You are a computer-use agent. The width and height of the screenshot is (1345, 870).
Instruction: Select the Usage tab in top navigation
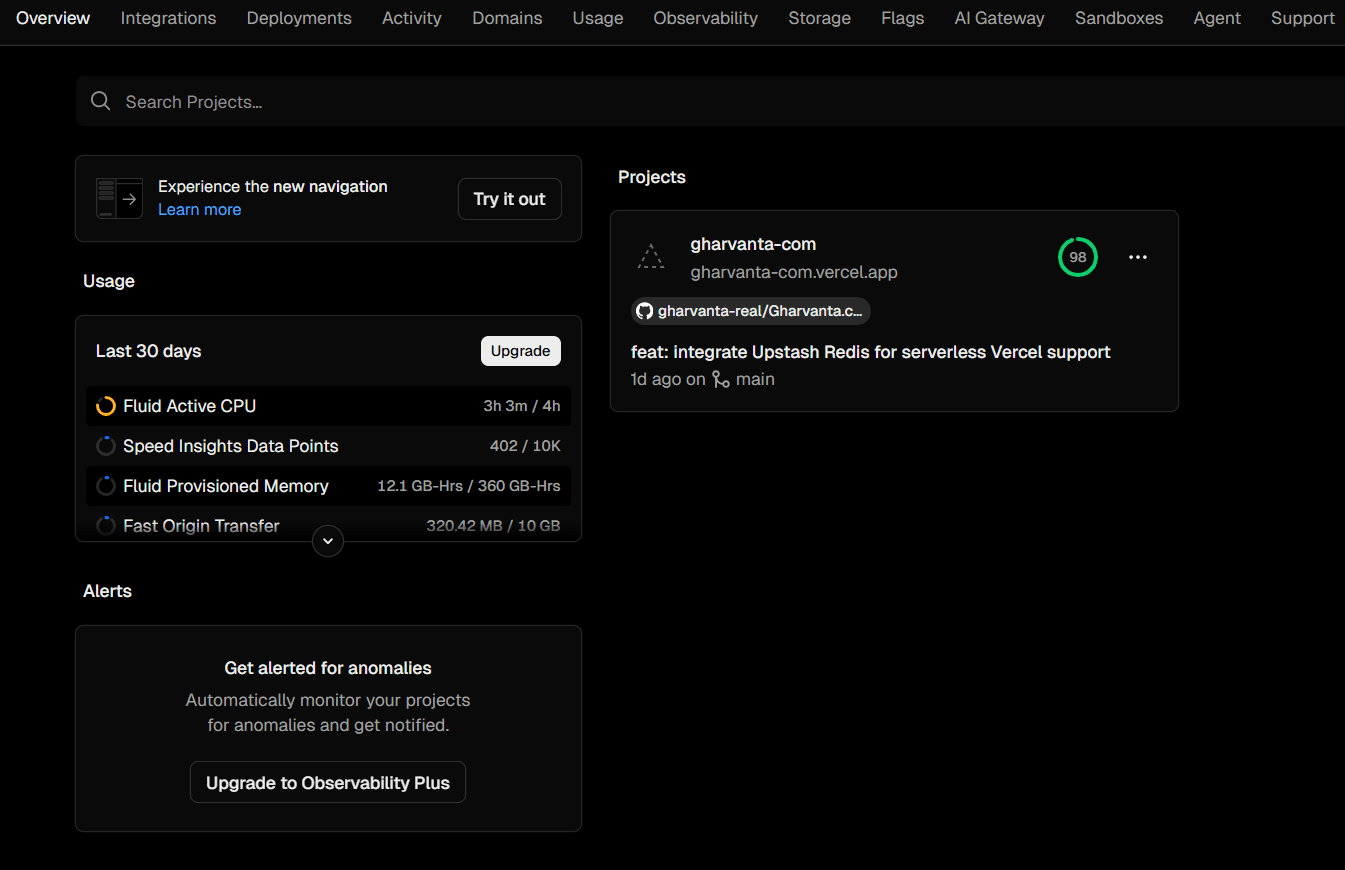(x=598, y=18)
